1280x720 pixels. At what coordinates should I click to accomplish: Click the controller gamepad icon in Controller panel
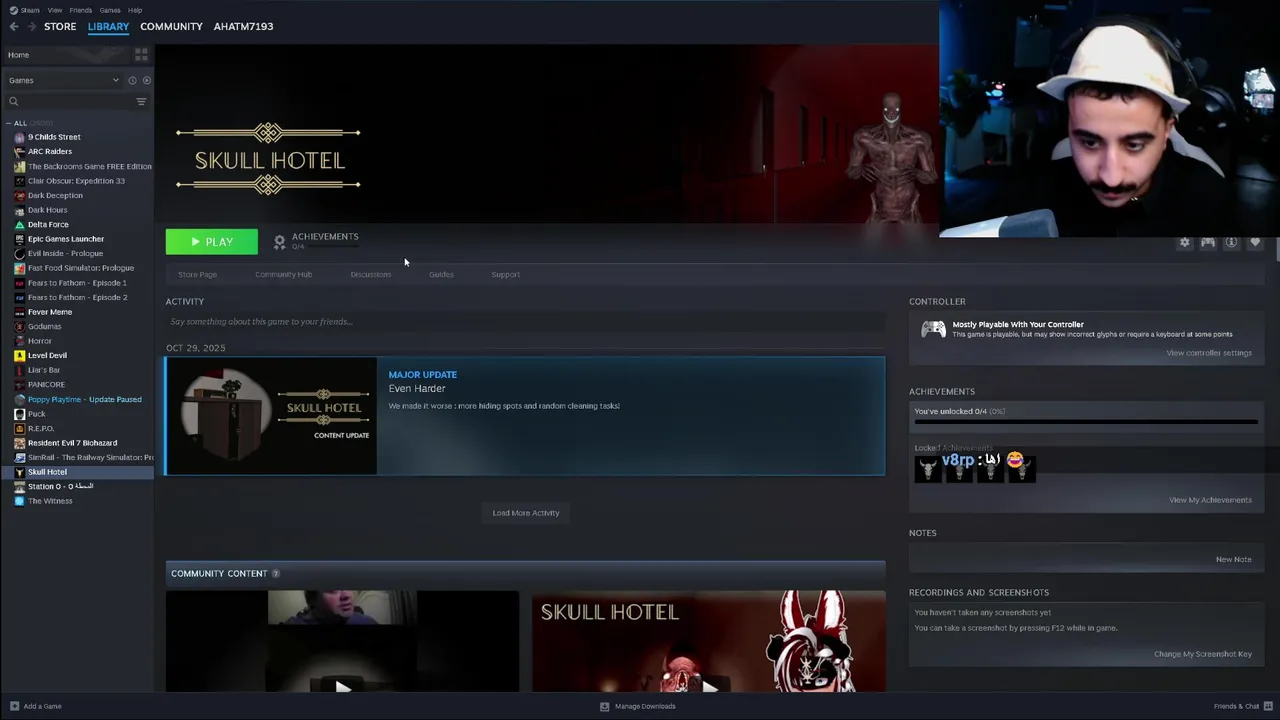[933, 329]
